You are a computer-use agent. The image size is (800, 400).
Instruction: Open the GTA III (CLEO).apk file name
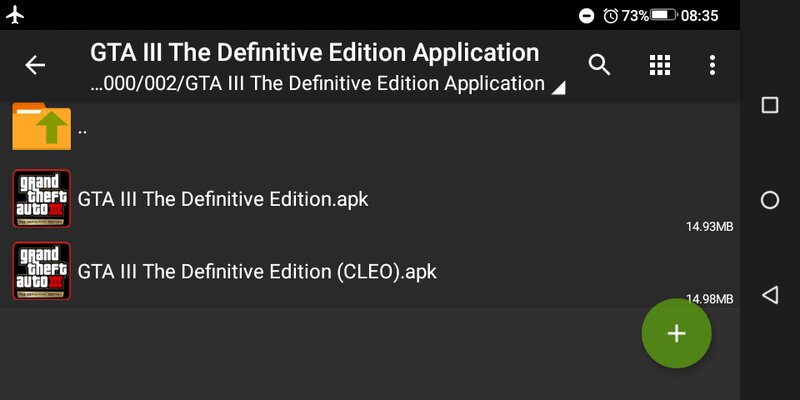tap(257, 271)
